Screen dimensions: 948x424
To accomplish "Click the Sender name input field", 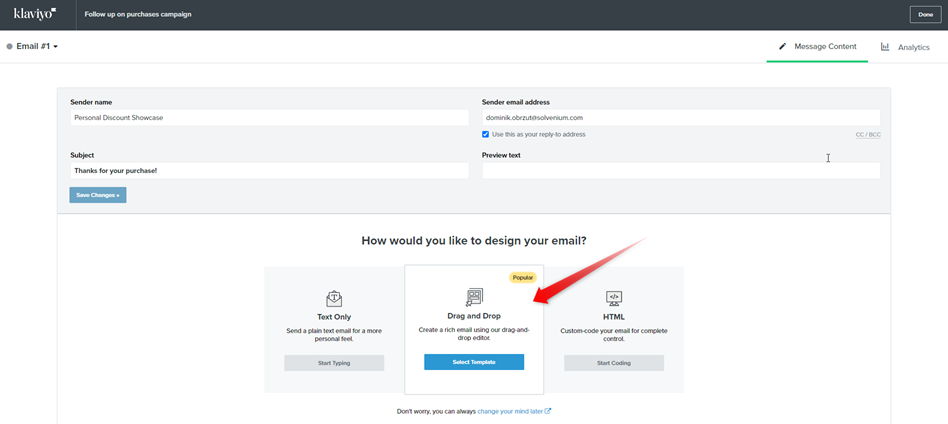I will pos(269,118).
